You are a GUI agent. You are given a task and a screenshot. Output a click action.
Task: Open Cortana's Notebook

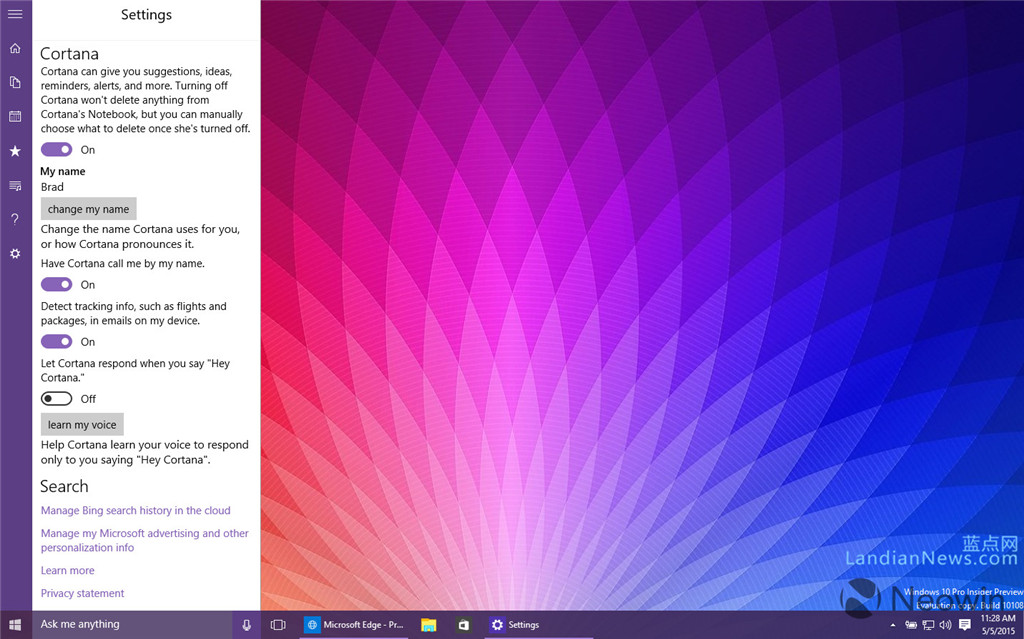[x=14, y=82]
